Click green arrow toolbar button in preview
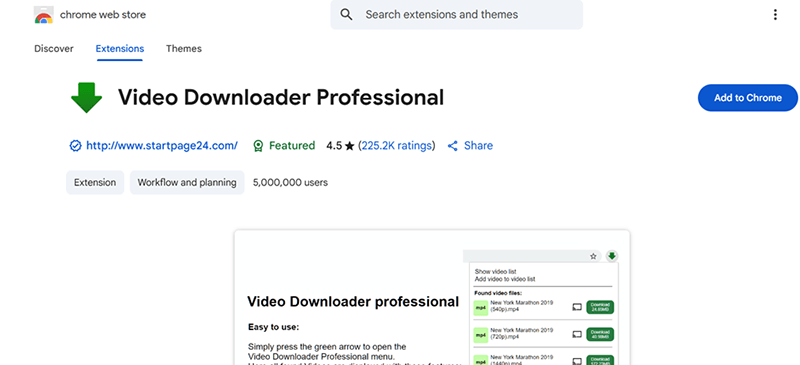800x365 pixels. pyautogui.click(x=612, y=256)
